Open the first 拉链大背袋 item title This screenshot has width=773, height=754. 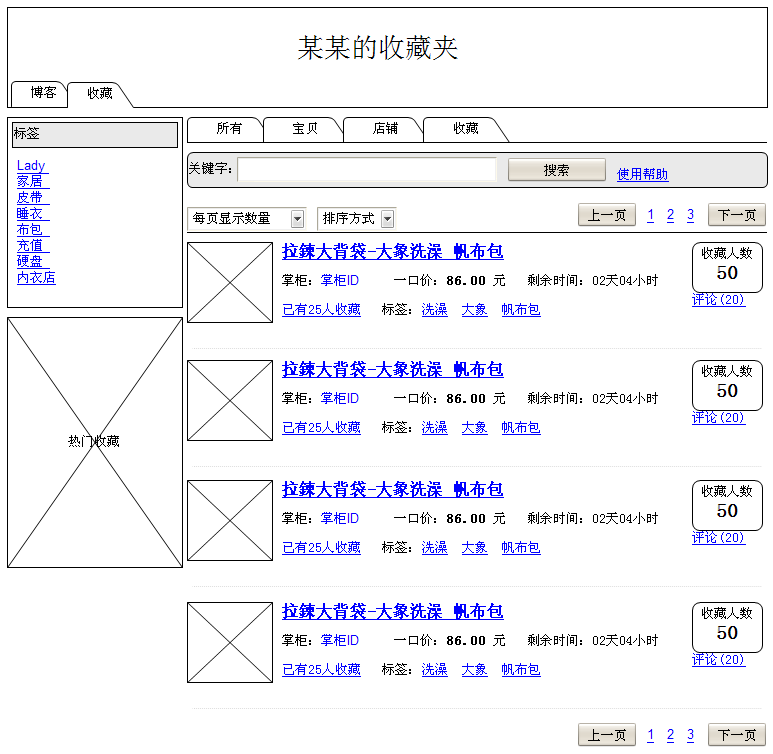(392, 252)
